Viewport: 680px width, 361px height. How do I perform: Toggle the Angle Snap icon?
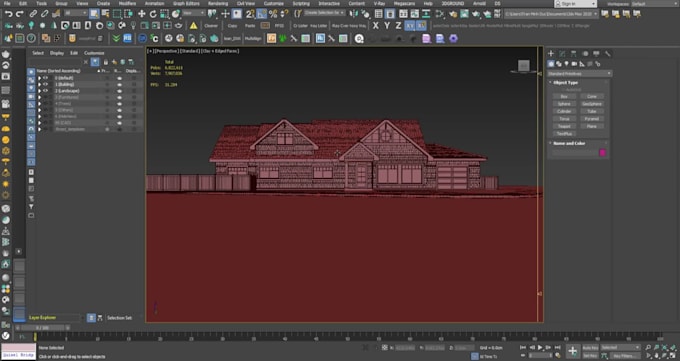point(262,14)
